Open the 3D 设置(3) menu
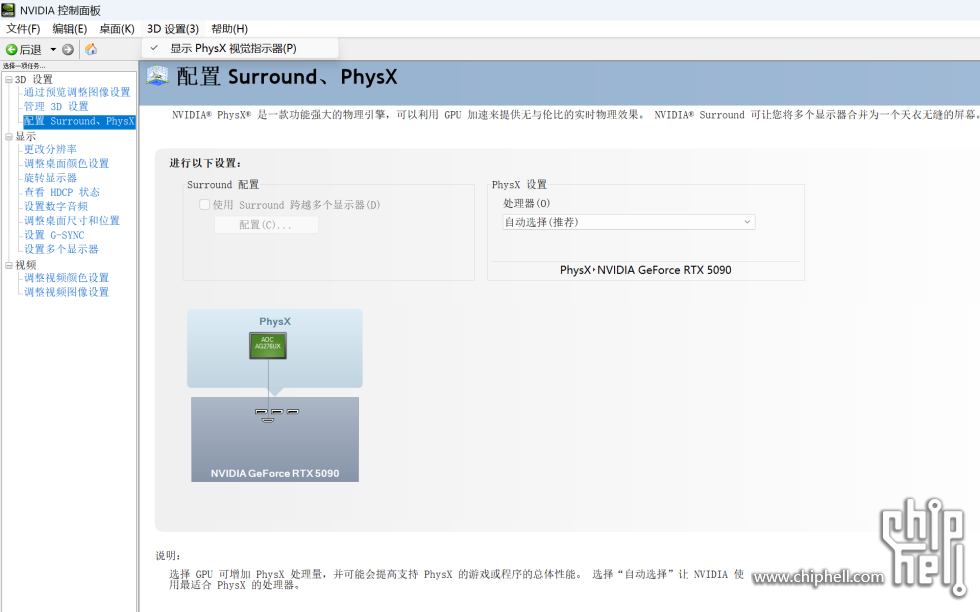Screen dimensions: 980x612 pyautogui.click(x=173, y=29)
